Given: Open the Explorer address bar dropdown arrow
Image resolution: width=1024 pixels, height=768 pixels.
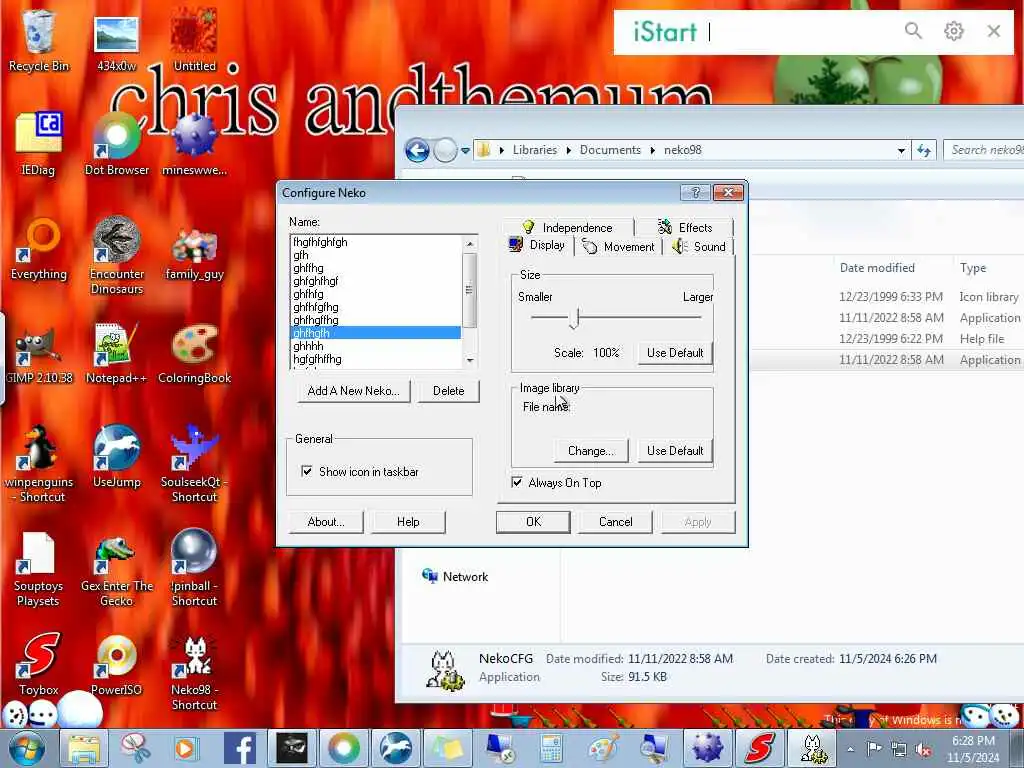Looking at the screenshot, I should (901, 150).
